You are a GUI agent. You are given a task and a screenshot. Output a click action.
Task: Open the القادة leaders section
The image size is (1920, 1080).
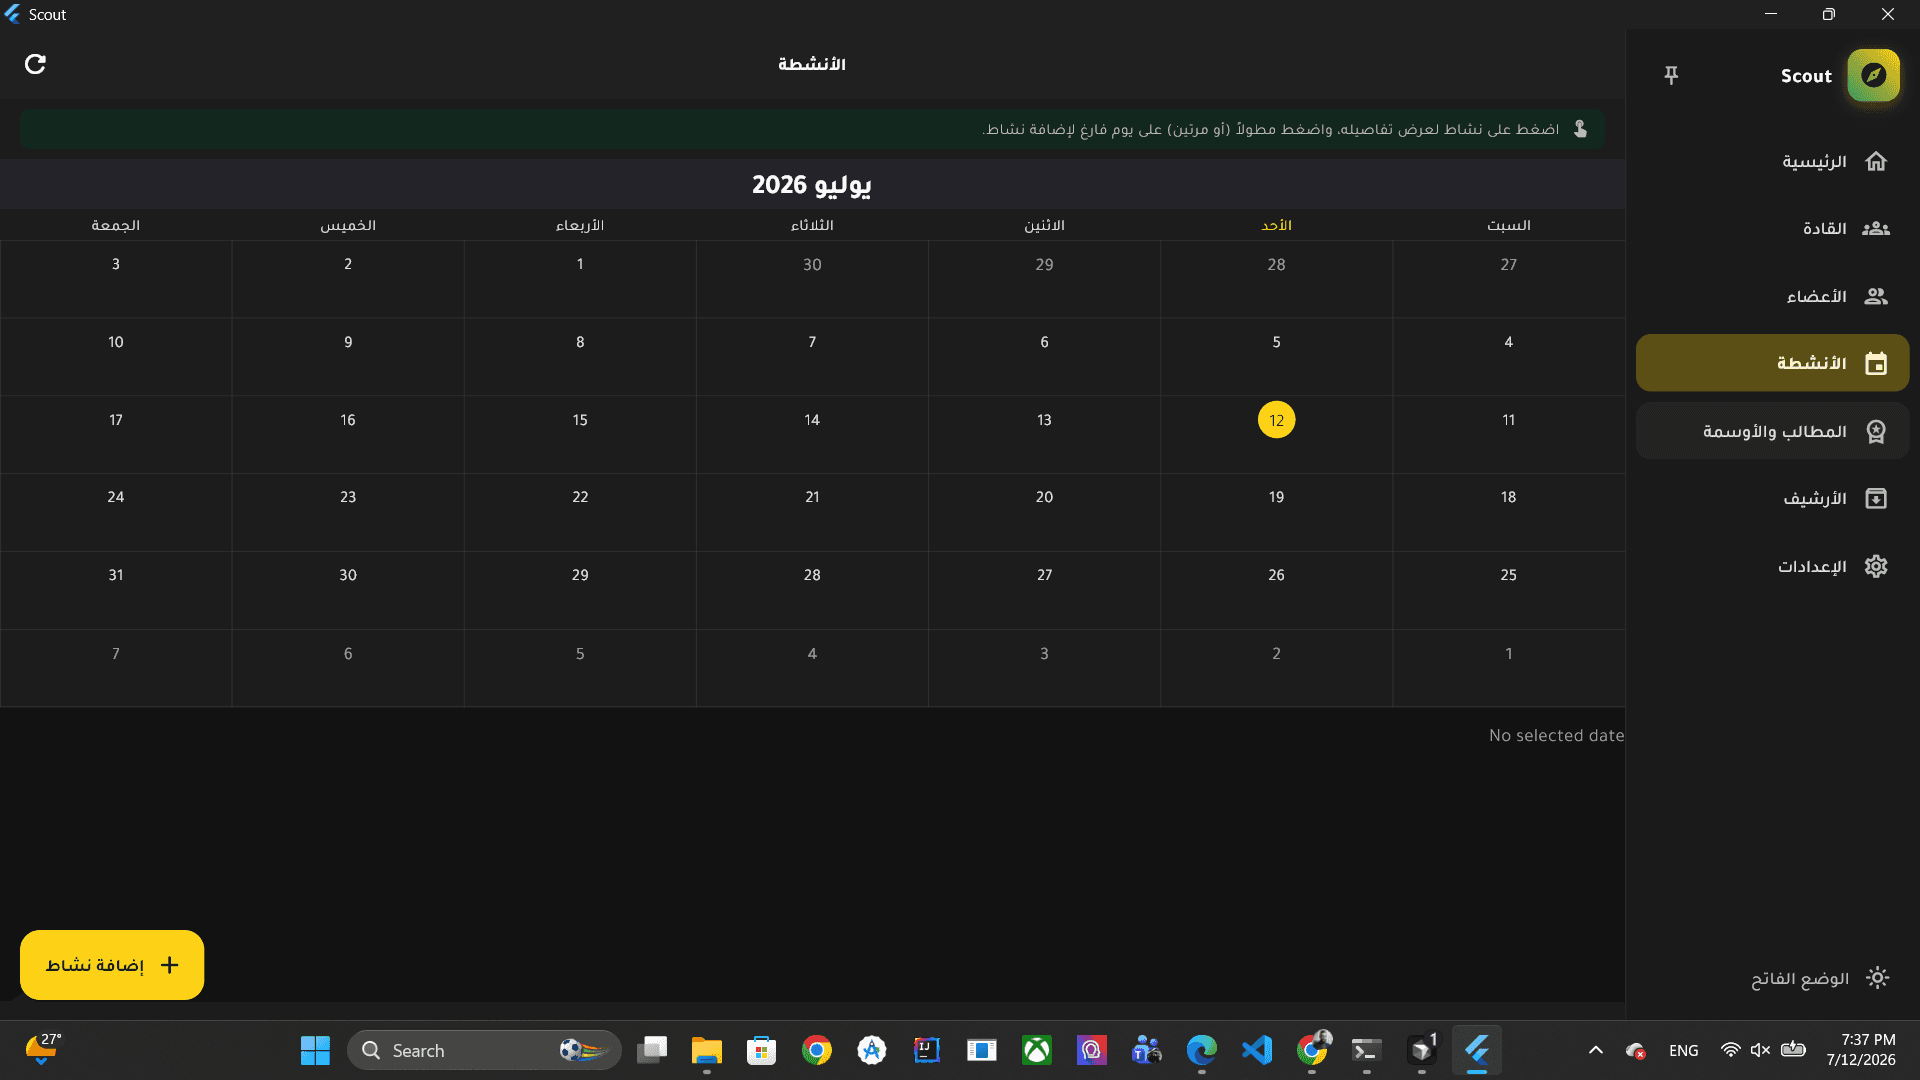pyautogui.click(x=1772, y=228)
